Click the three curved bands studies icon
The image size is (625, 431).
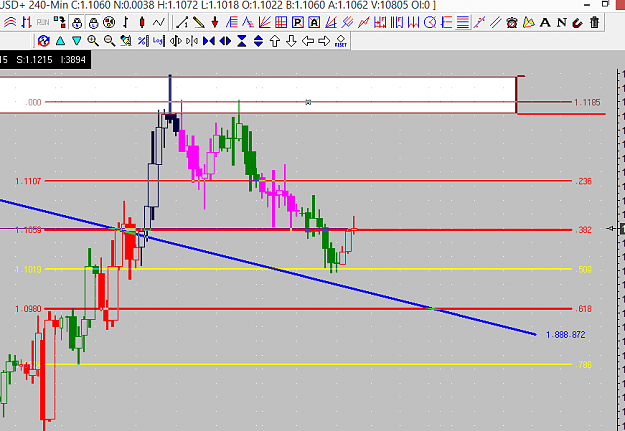10,22
